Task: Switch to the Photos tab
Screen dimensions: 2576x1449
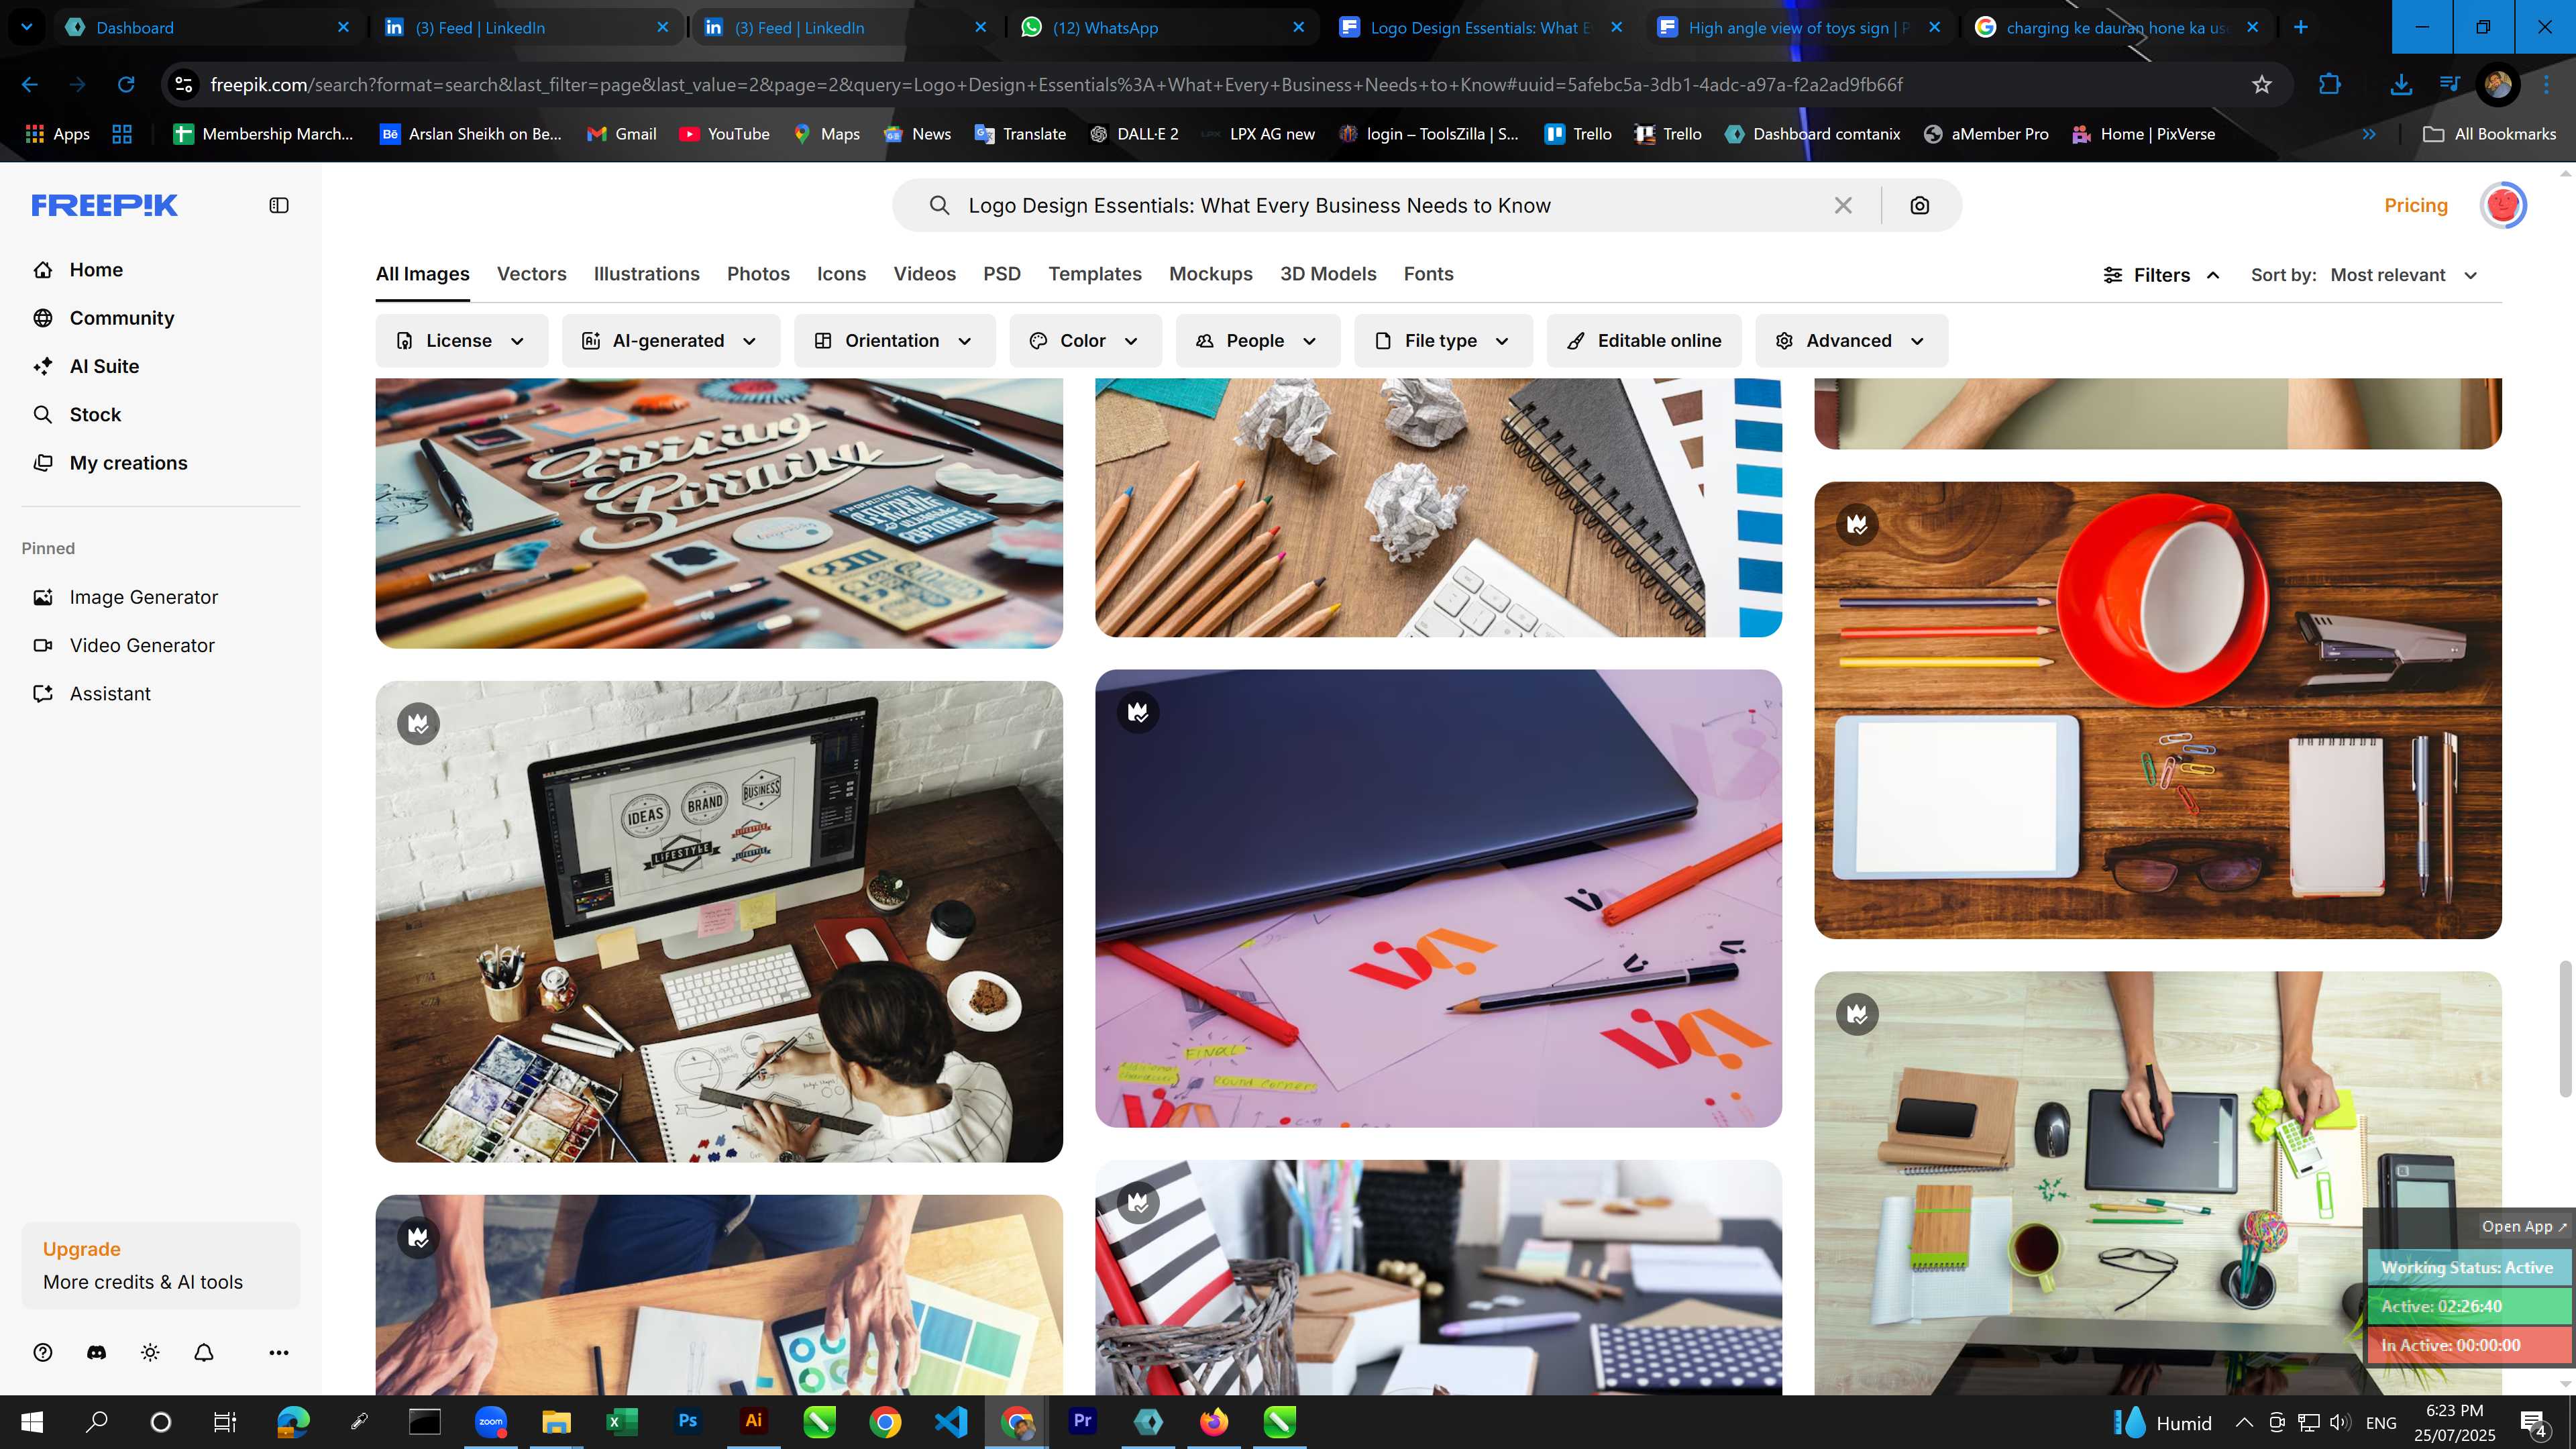Action: (x=758, y=274)
